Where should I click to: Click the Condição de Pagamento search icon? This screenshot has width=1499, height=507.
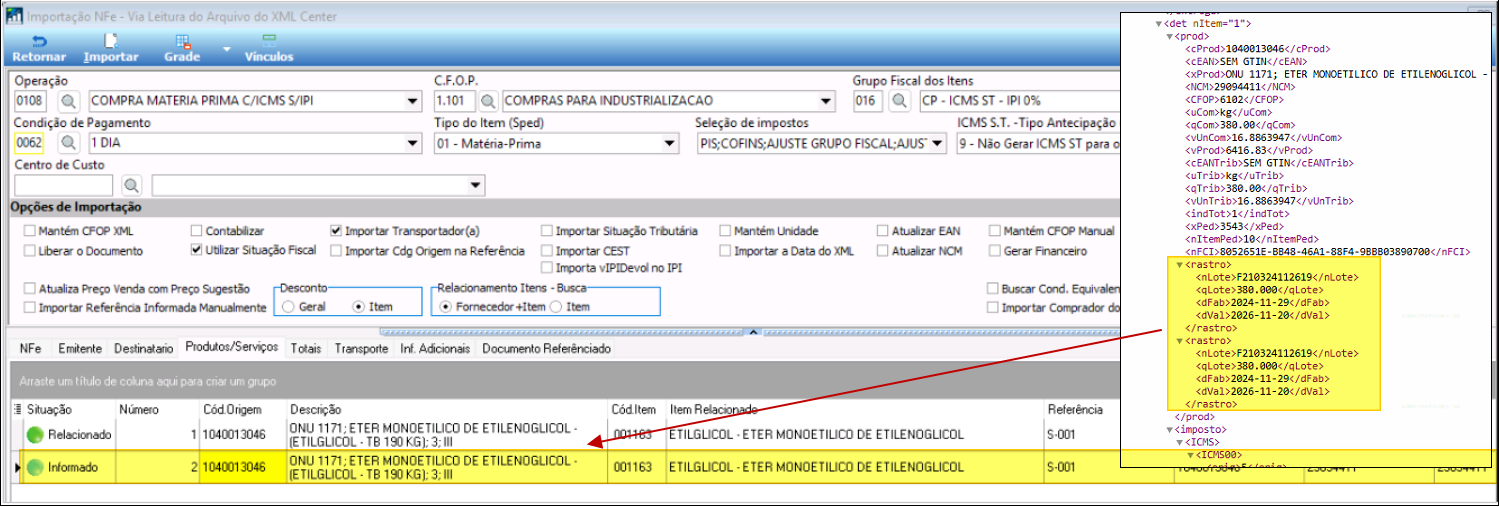click(x=70, y=144)
